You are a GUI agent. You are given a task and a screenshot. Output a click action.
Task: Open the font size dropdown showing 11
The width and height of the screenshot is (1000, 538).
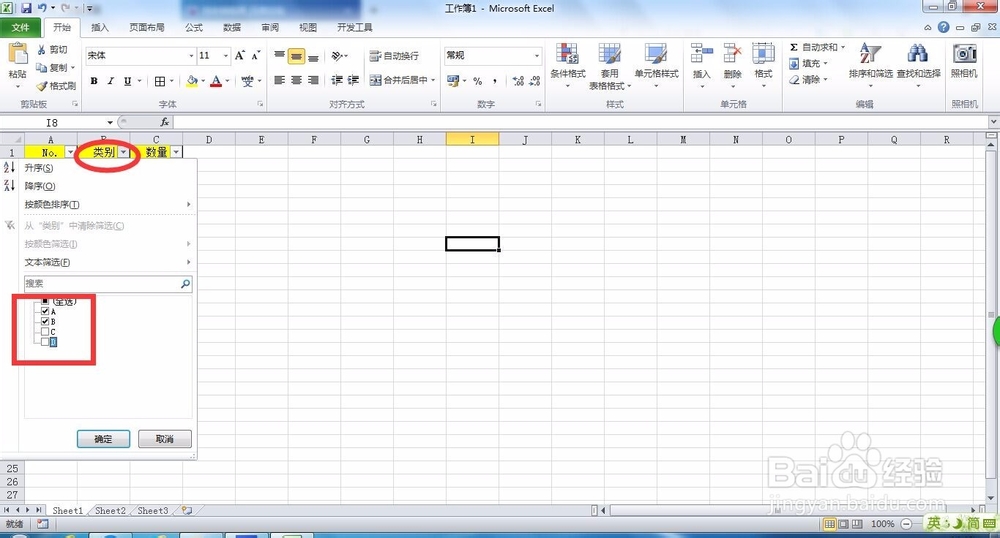click(x=226, y=56)
